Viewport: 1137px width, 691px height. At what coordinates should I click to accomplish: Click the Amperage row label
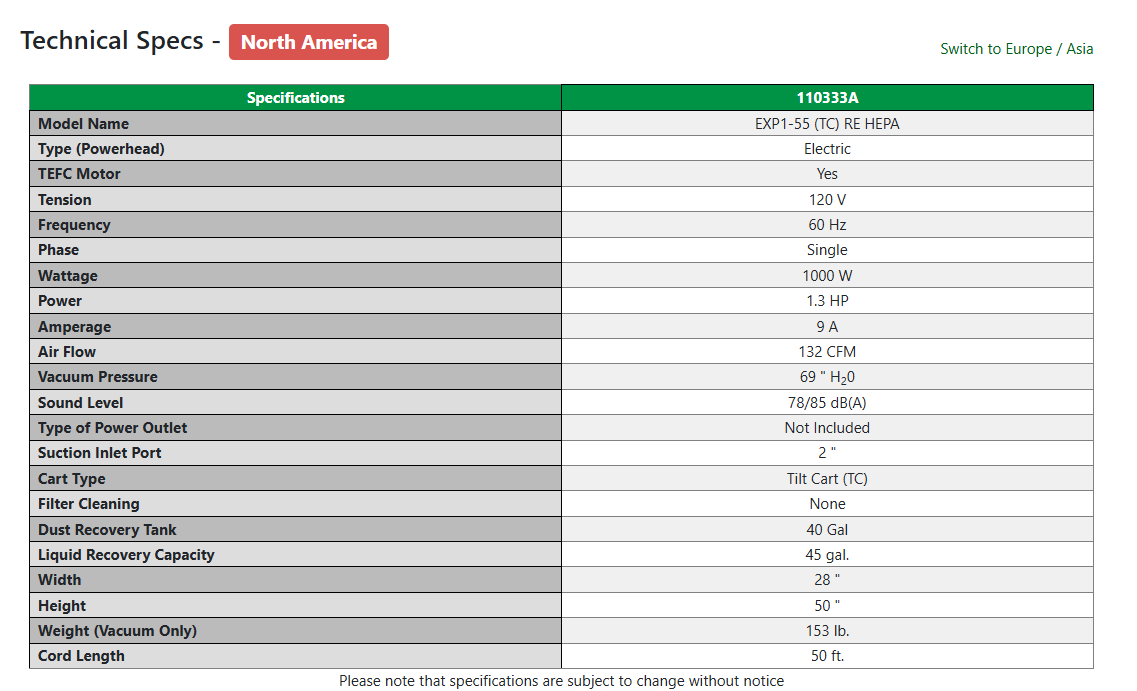pyautogui.click(x=75, y=326)
